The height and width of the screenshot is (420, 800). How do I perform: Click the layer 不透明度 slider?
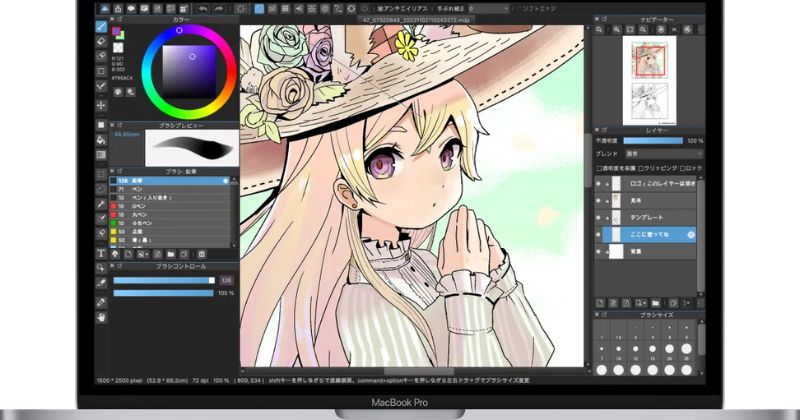[653, 141]
